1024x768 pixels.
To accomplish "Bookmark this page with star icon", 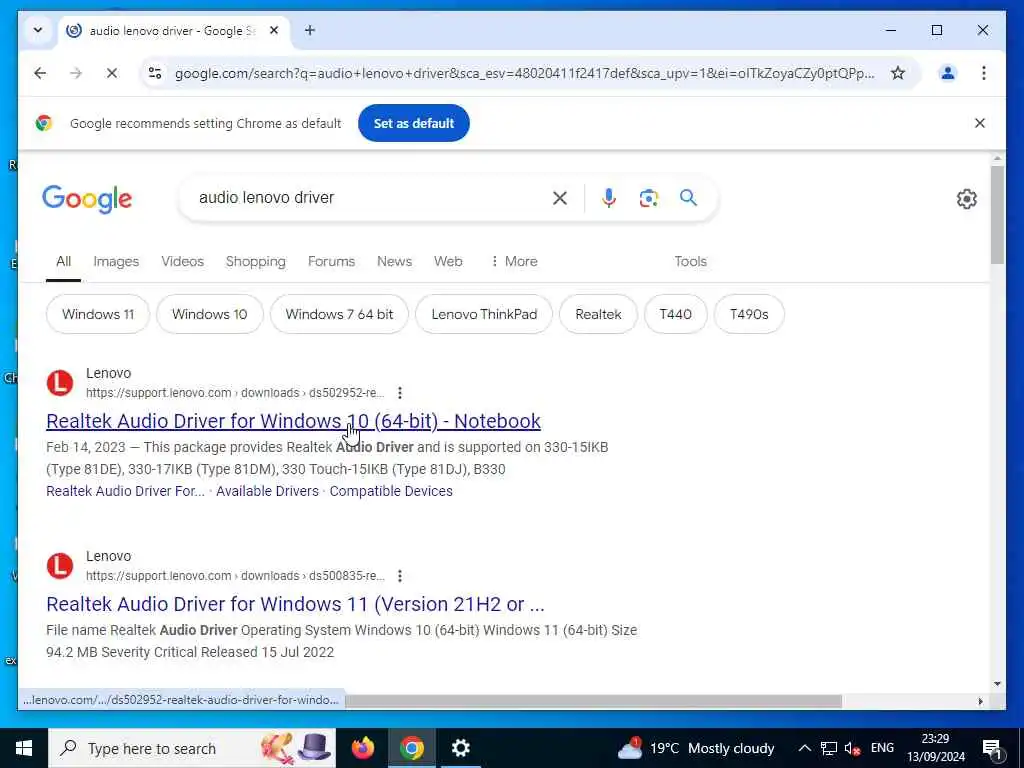I will 898,73.
